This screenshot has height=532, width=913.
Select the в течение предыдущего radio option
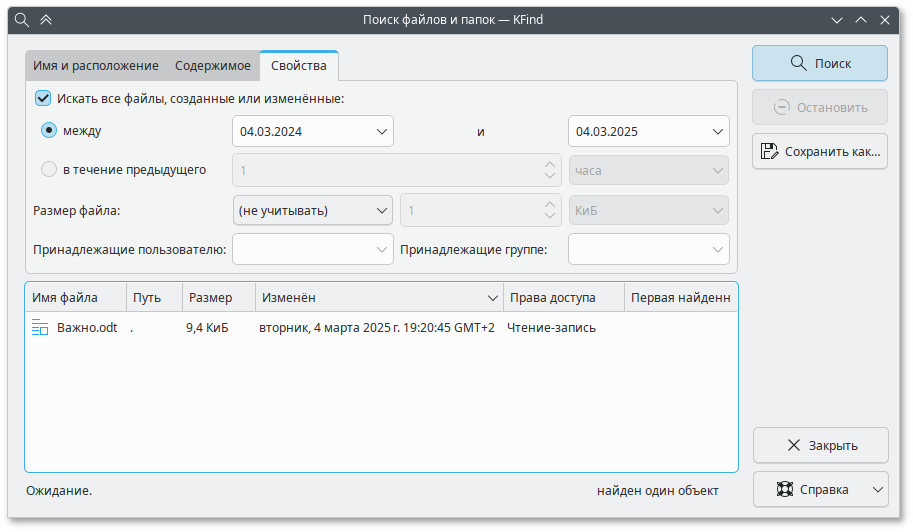pyautogui.click(x=49, y=169)
